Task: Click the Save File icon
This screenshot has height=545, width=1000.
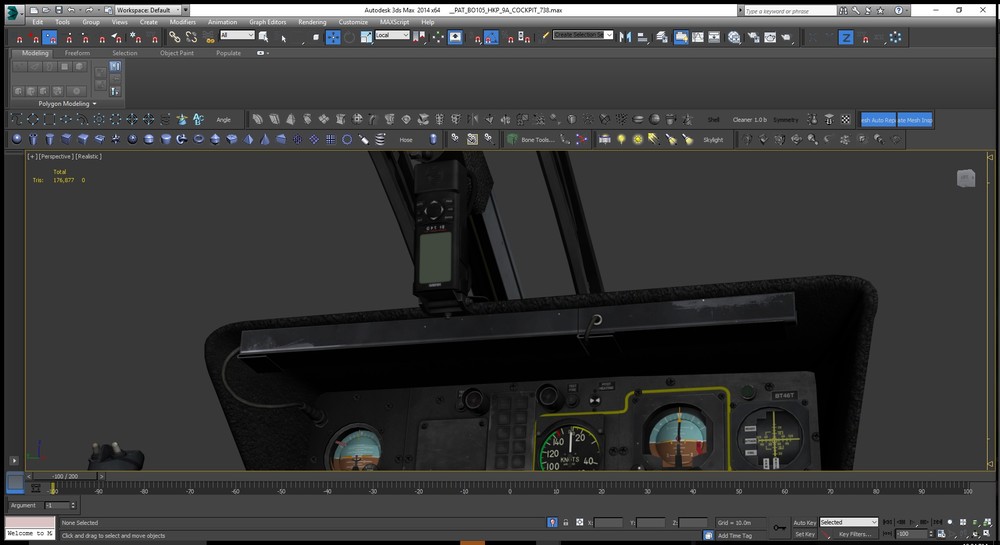Action: pyautogui.click(x=59, y=10)
